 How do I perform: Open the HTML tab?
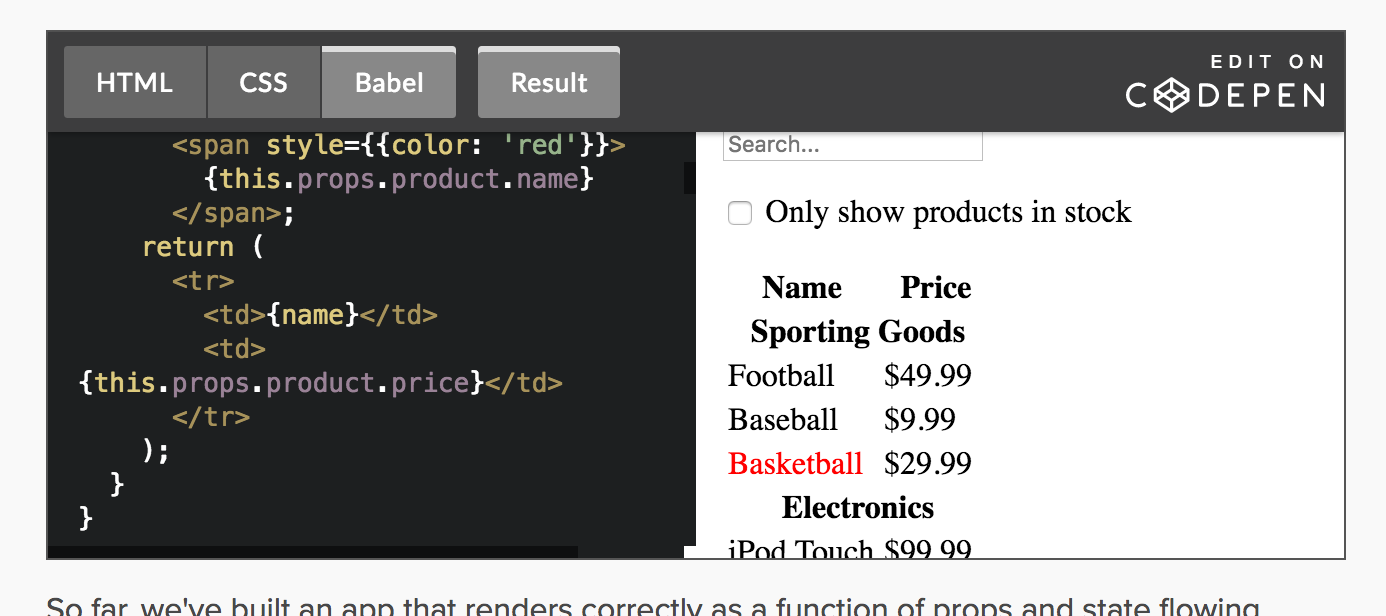pyautogui.click(x=135, y=82)
